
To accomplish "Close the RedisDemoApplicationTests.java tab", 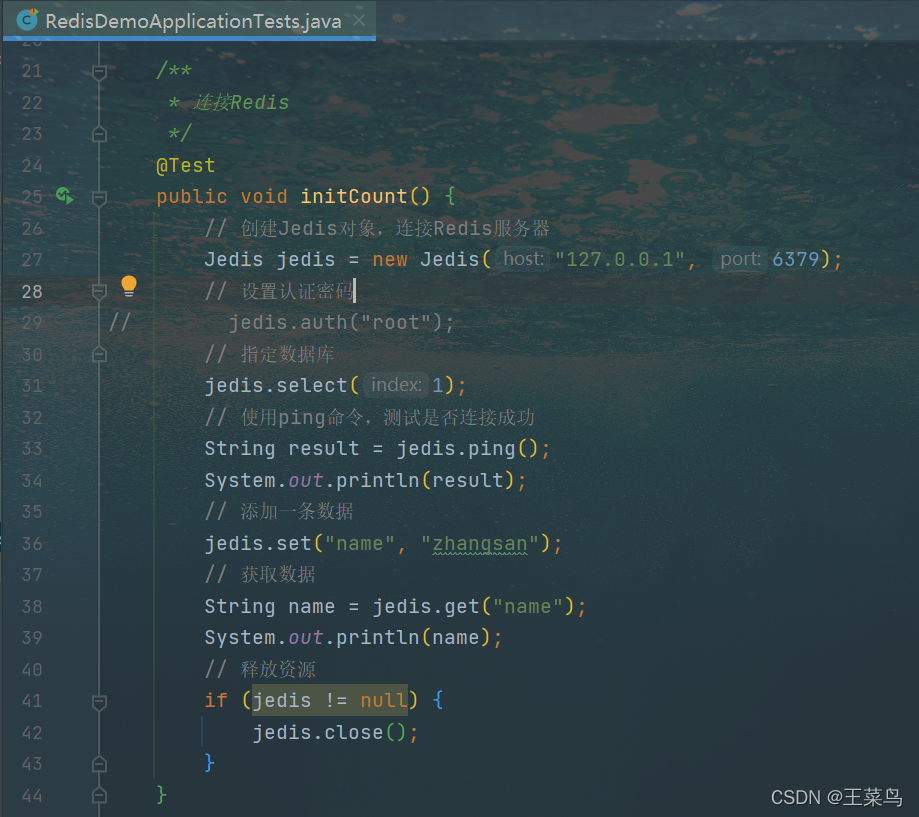I will click(359, 21).
